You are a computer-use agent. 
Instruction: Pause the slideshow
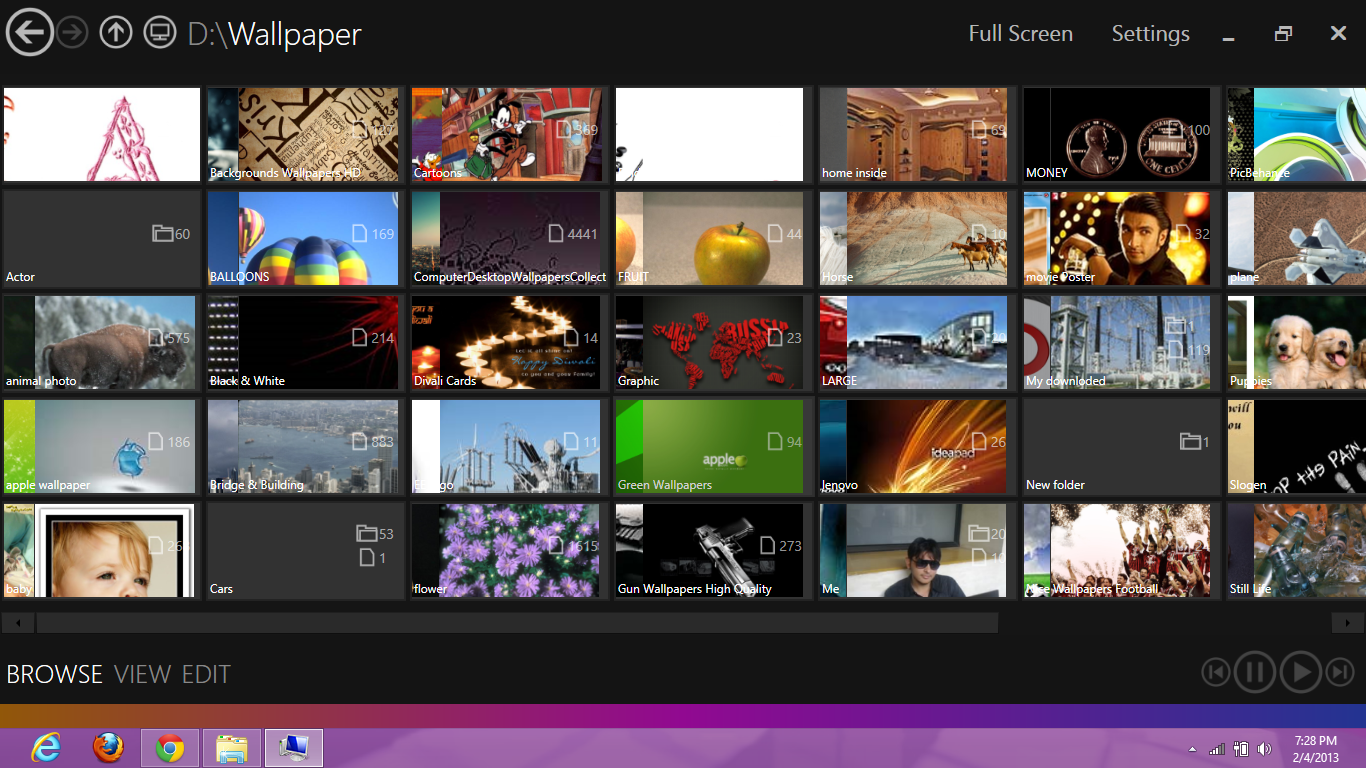pyautogui.click(x=1255, y=672)
